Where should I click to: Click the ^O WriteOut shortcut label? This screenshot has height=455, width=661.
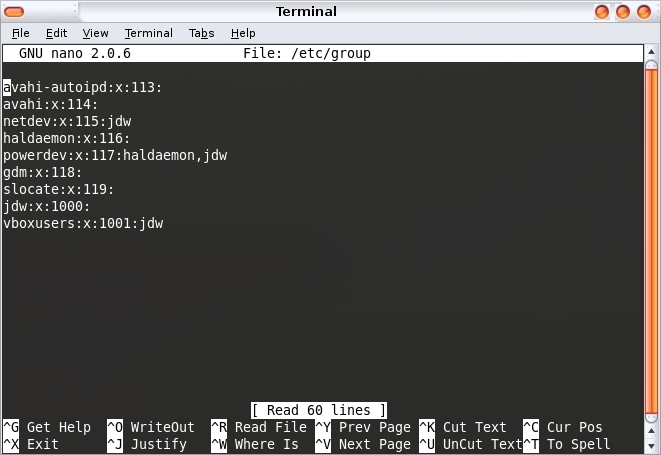coord(150,428)
